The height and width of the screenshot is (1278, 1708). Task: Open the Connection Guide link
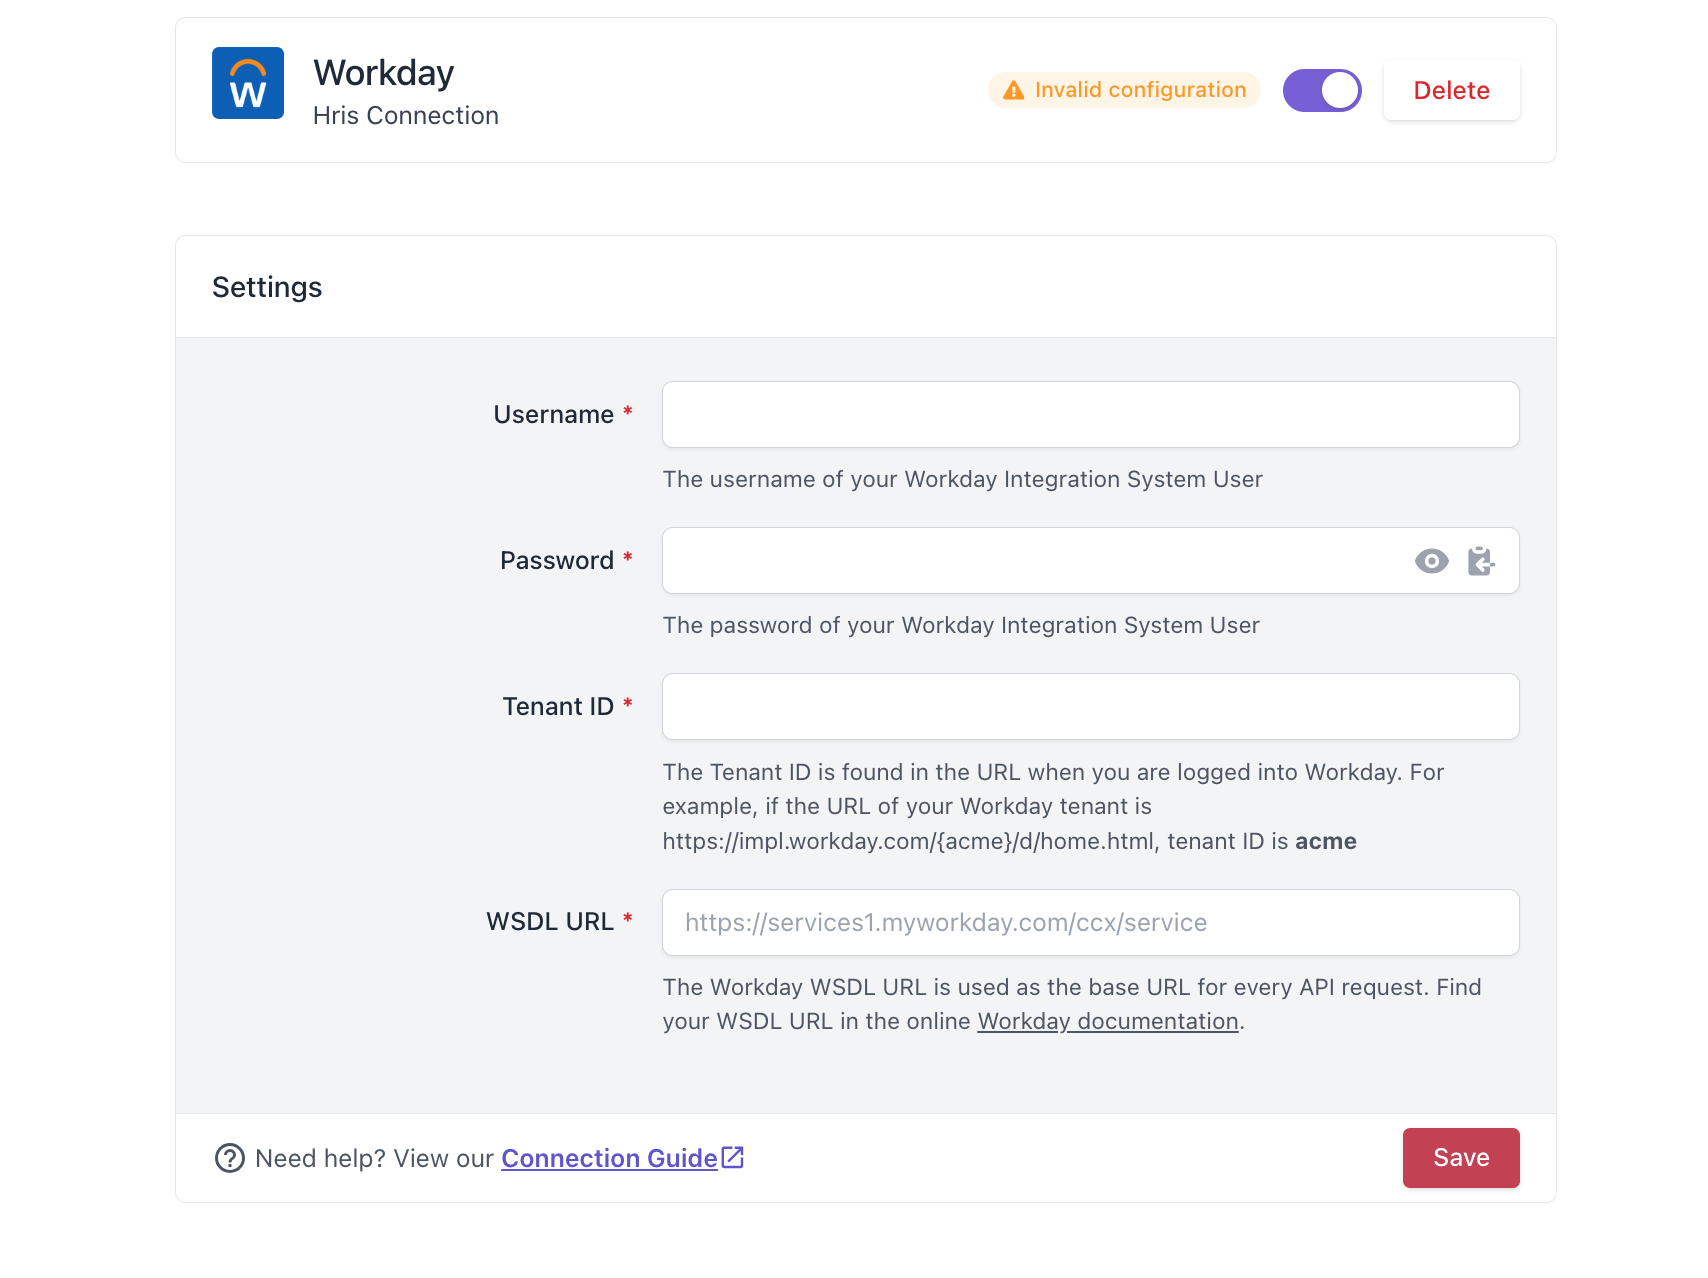click(x=609, y=1158)
